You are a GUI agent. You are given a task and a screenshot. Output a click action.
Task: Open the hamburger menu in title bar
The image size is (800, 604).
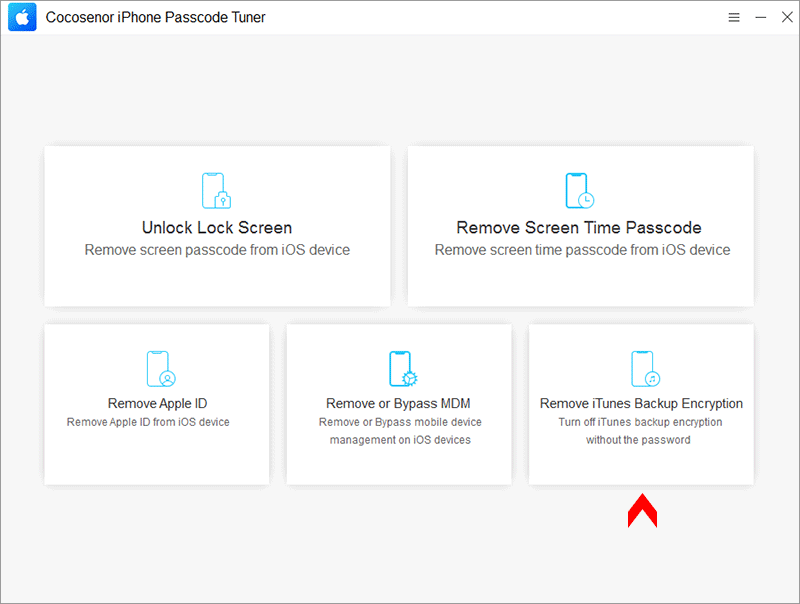coord(734,17)
